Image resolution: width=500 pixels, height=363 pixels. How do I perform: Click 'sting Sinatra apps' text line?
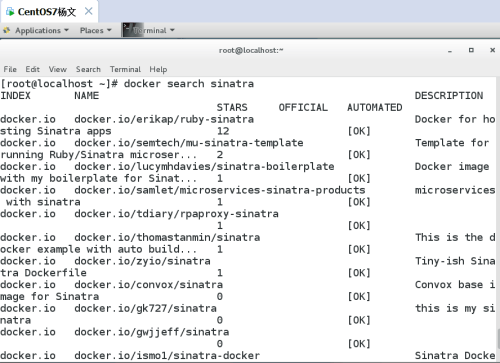[56, 131]
